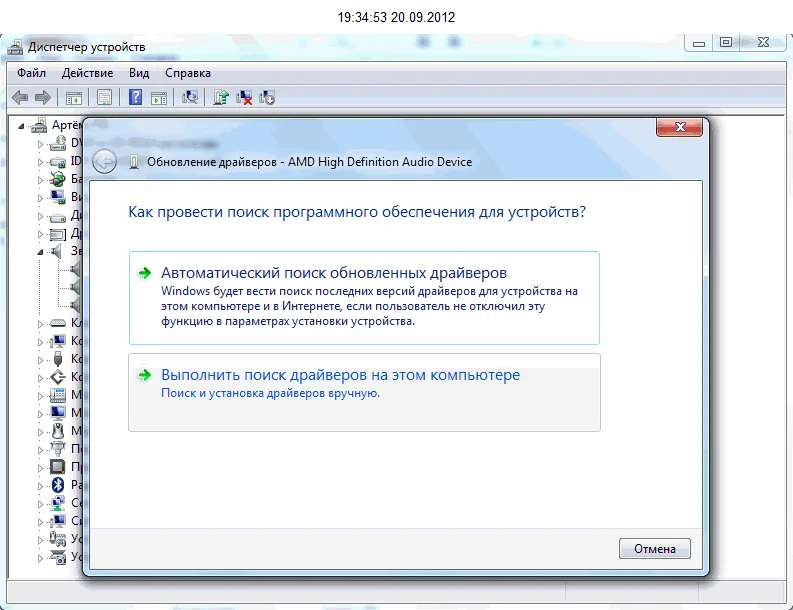
Task: Click the Диспетчер устройств title bar icon
Action: 15,47
